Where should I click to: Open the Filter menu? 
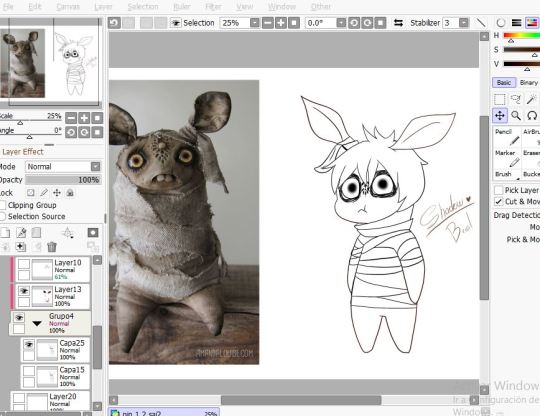[x=213, y=7]
